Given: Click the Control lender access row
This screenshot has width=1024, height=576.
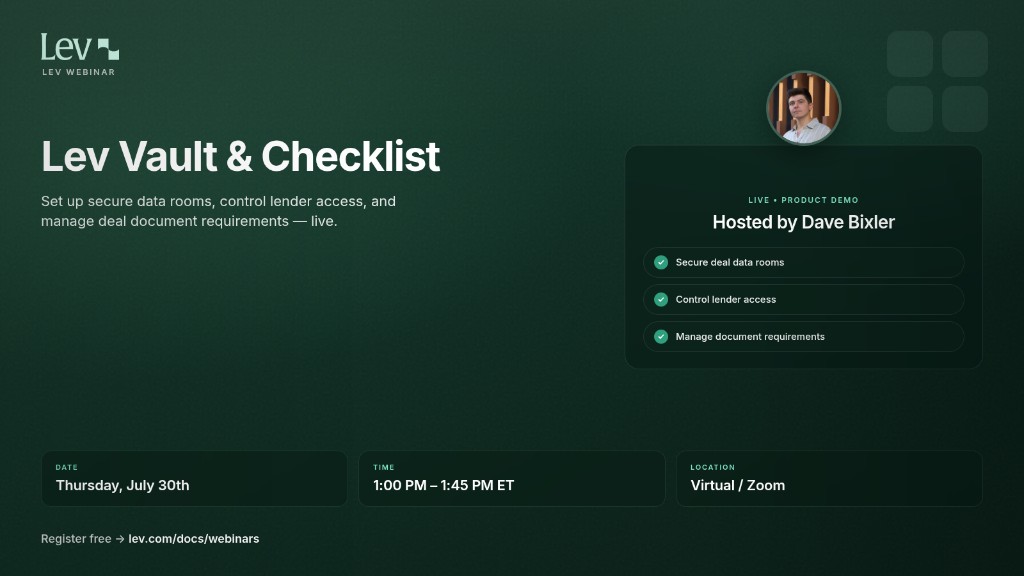Looking at the screenshot, I should pos(803,300).
